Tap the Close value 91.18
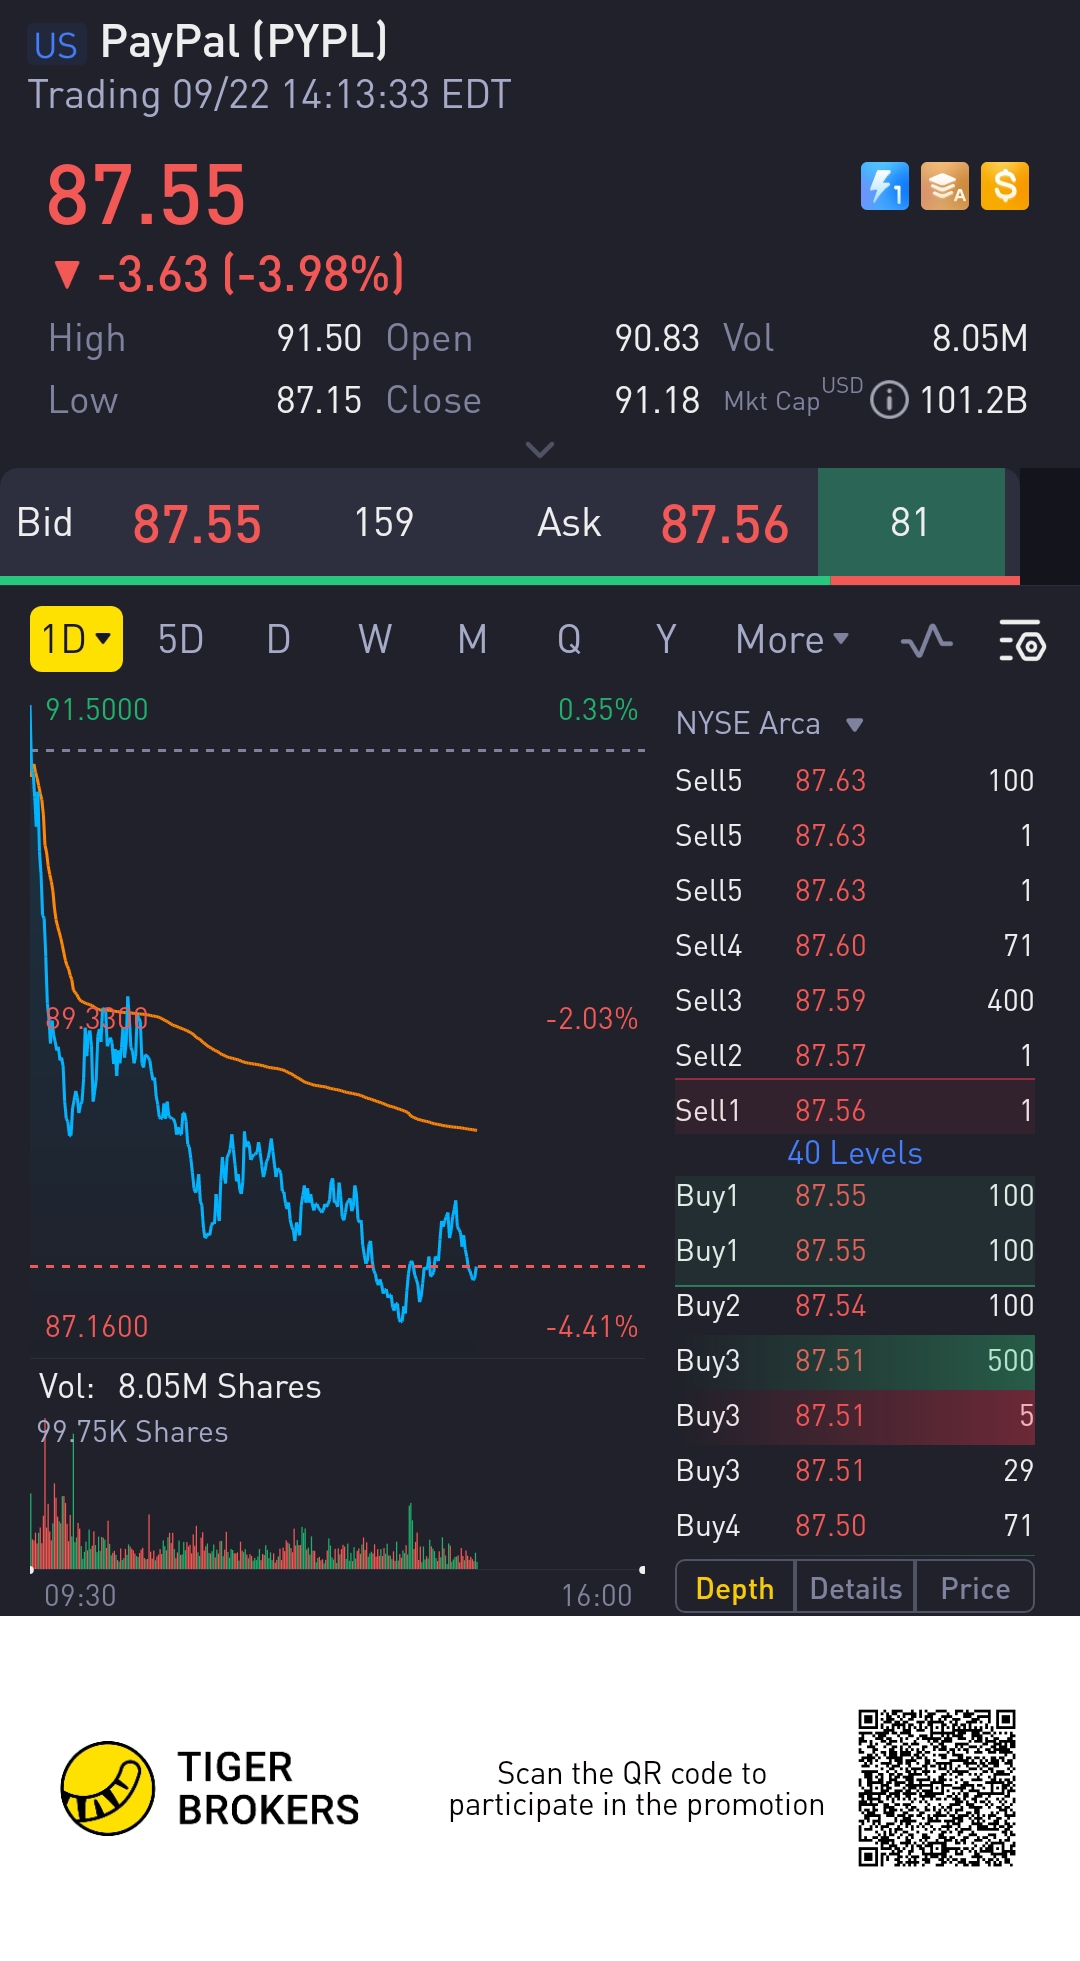 click(x=657, y=400)
